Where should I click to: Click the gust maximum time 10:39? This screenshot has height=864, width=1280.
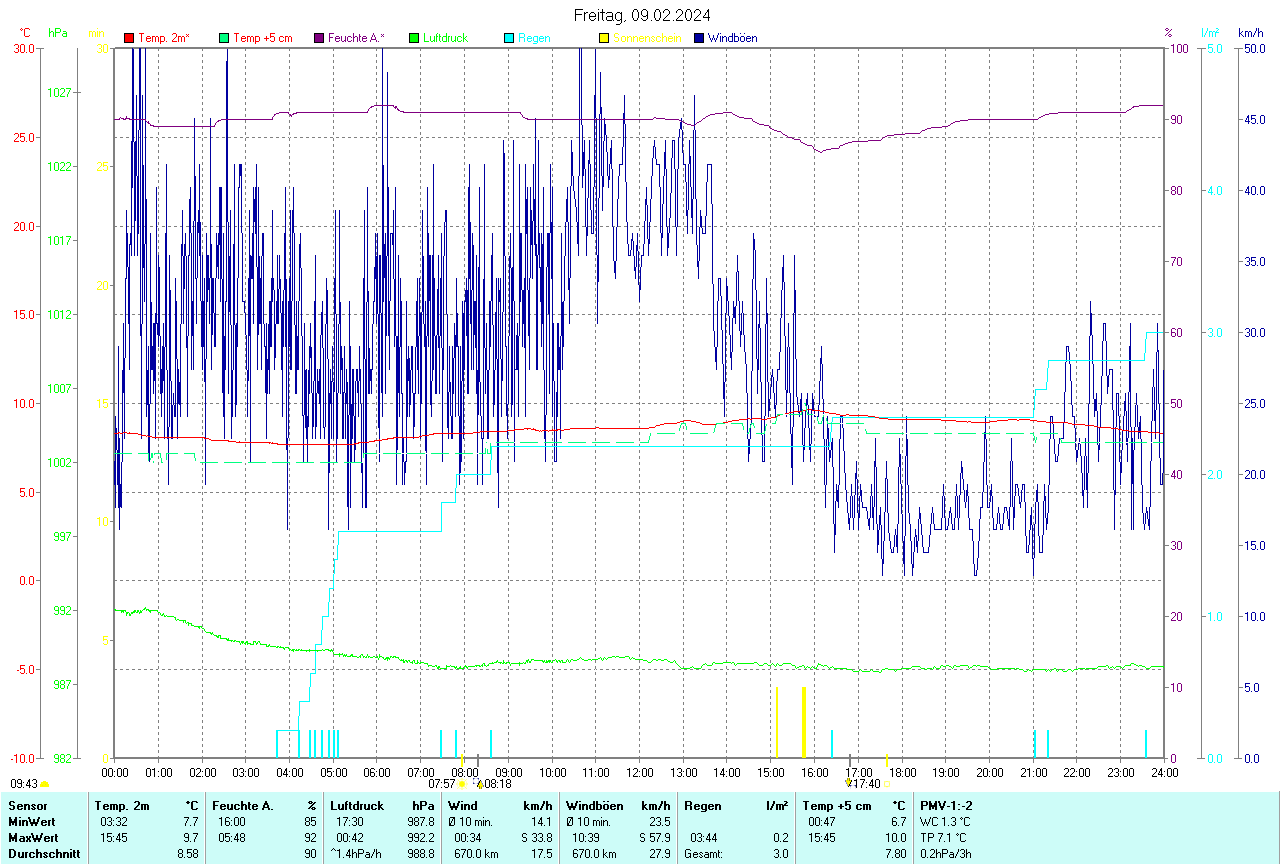click(x=585, y=838)
